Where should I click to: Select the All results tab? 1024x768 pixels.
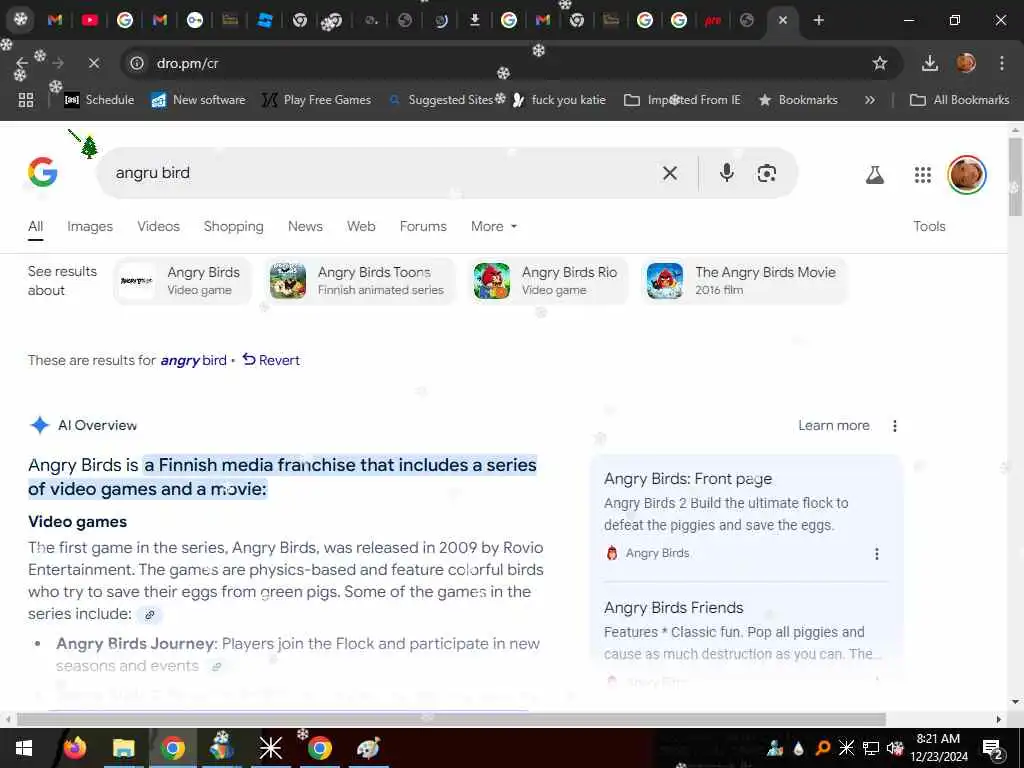coord(35,226)
